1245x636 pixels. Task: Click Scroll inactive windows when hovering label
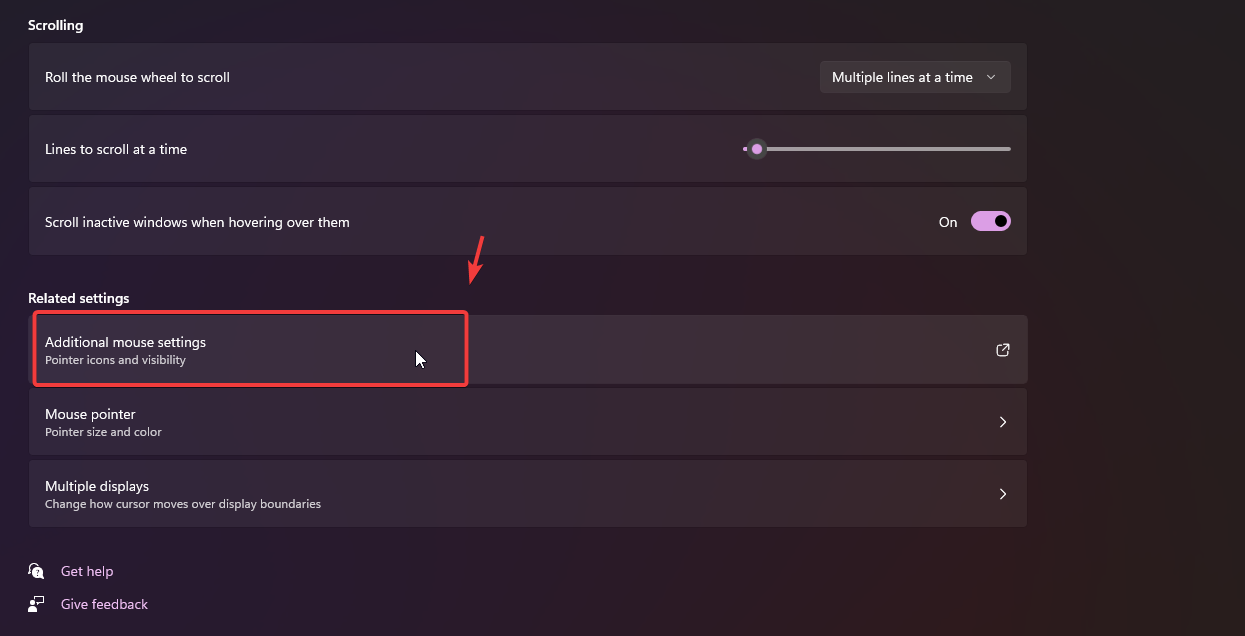pyautogui.click(x=197, y=222)
